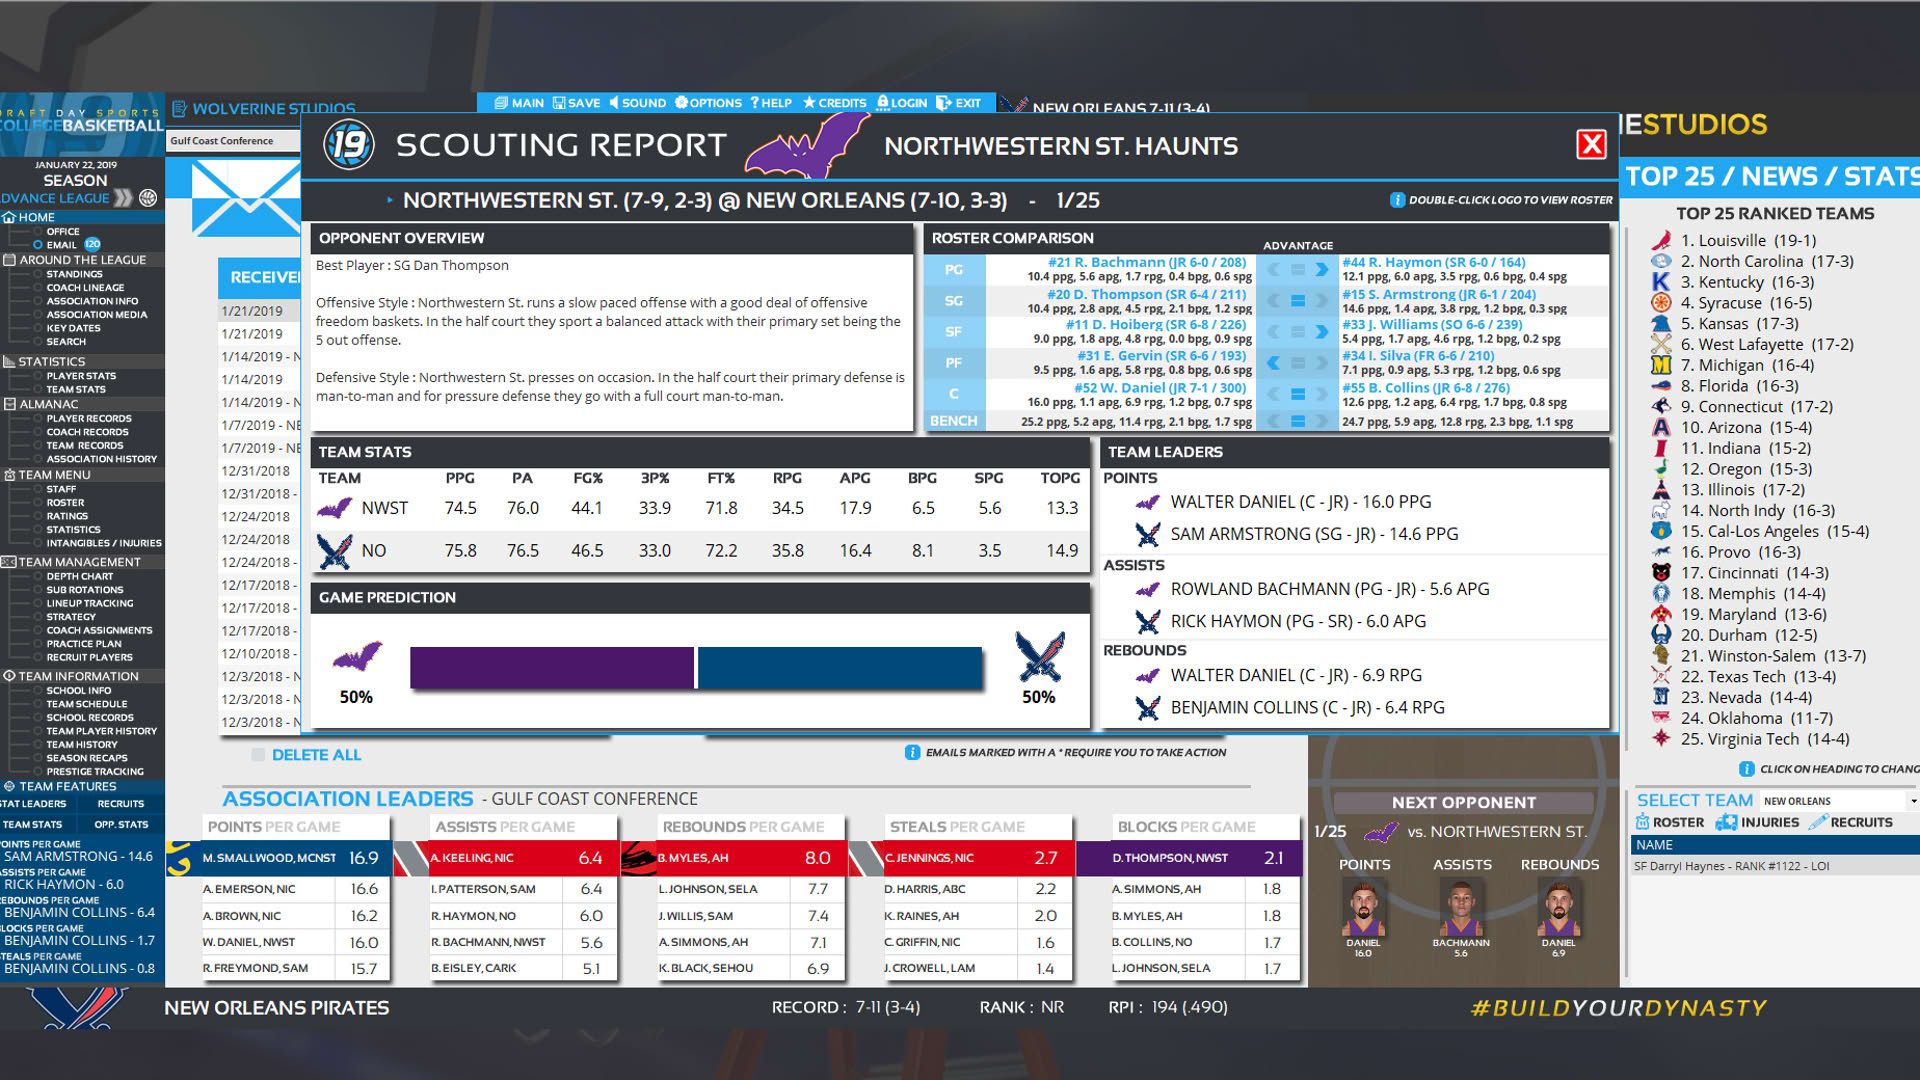
Task: Select Depth Chart radio item
Action: (38, 576)
